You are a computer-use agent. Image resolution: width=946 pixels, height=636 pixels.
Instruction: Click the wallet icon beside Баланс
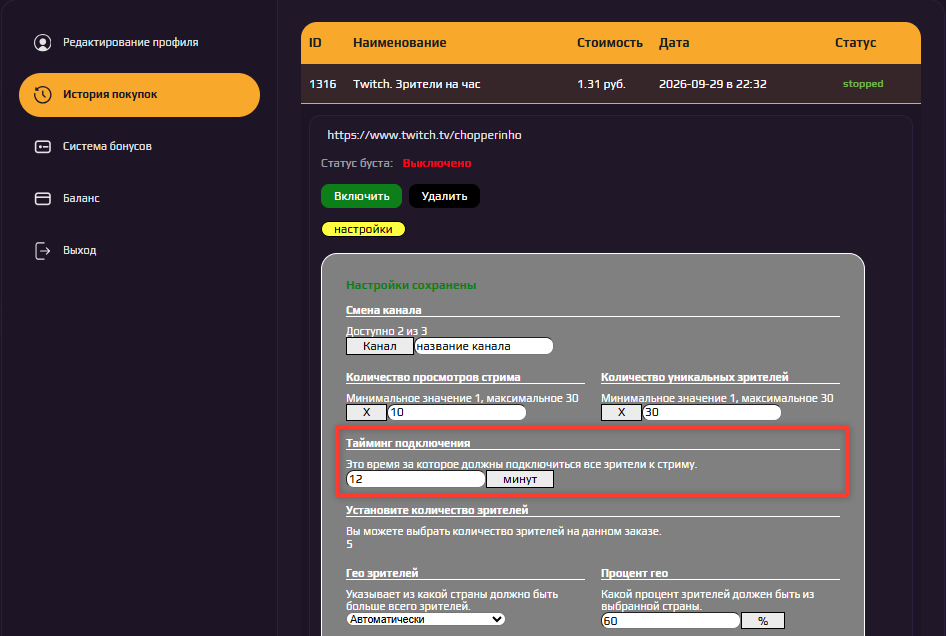42,199
